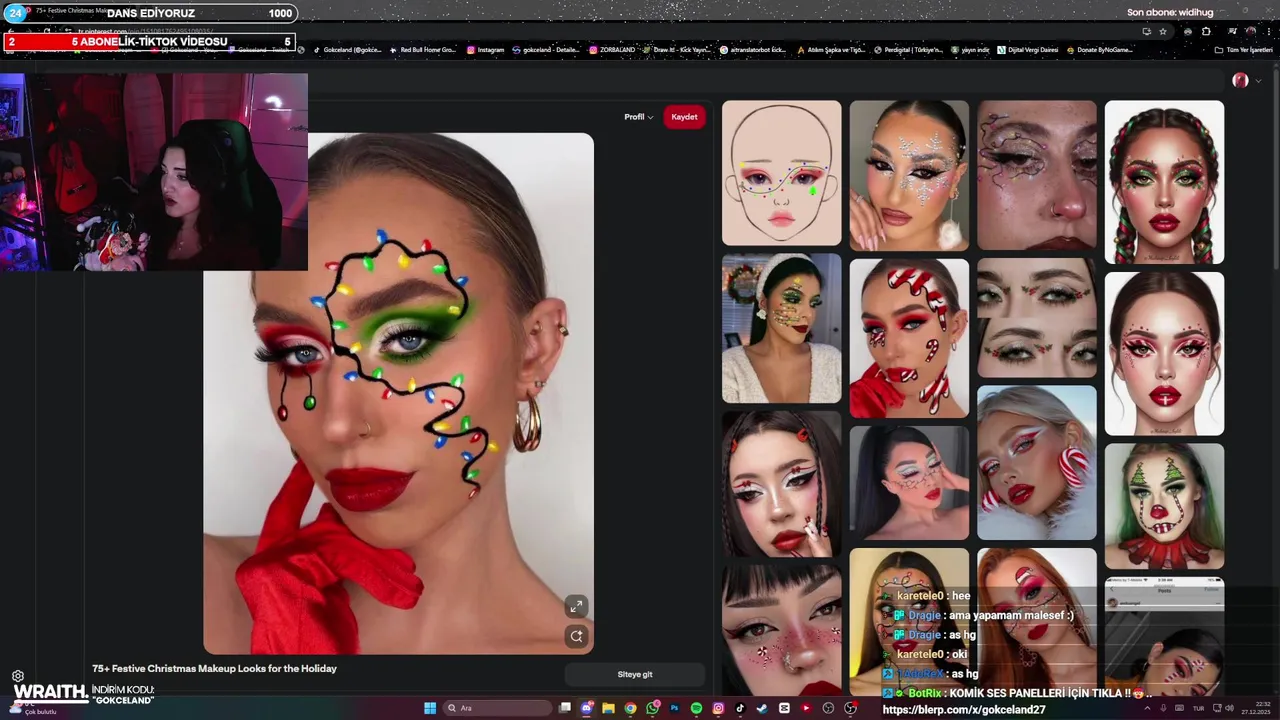Open TikTok app on the taskbar
Image resolution: width=1280 pixels, height=720 pixels.
pyautogui.click(x=740, y=708)
